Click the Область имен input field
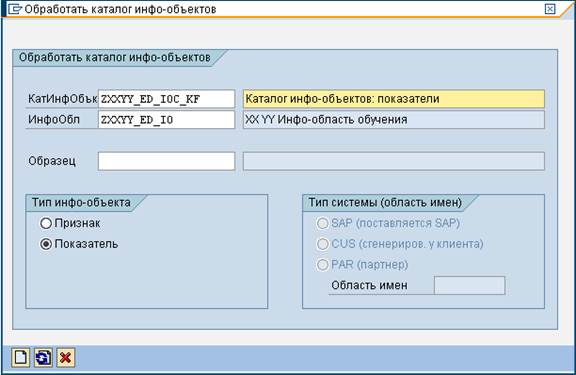The height and width of the screenshot is (375, 576). (469, 285)
